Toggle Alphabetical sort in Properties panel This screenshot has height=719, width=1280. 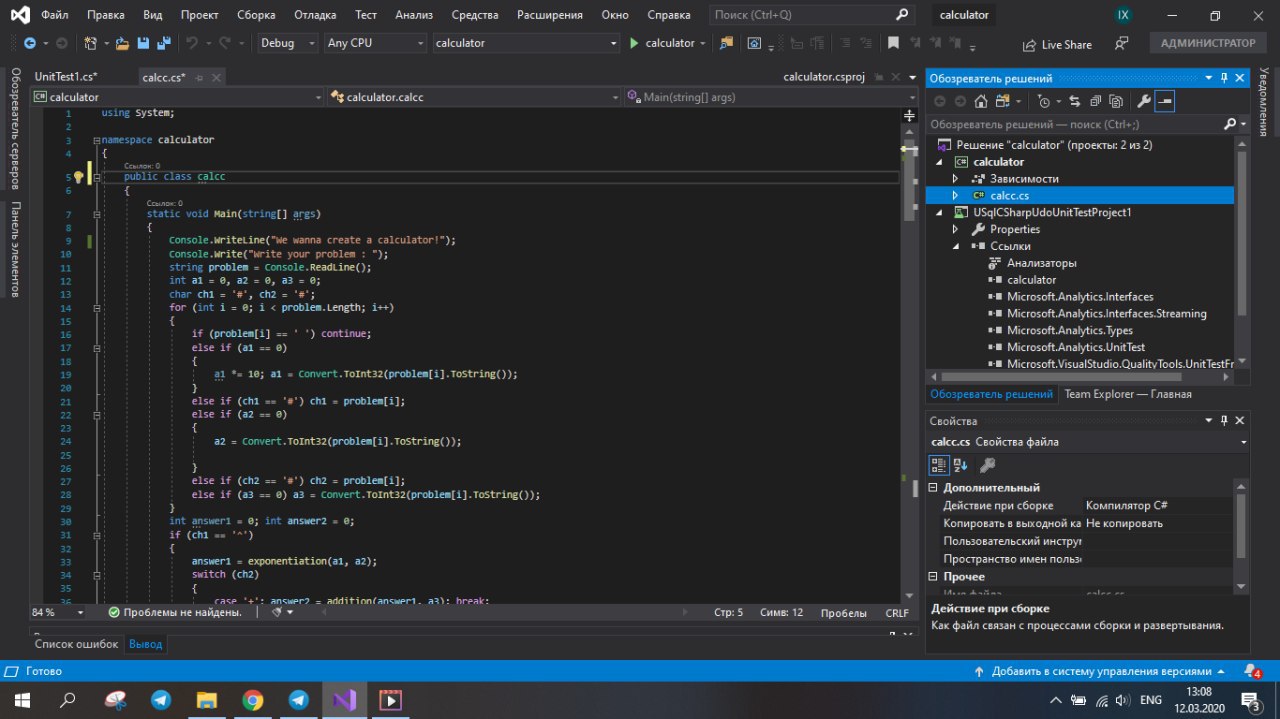point(960,465)
